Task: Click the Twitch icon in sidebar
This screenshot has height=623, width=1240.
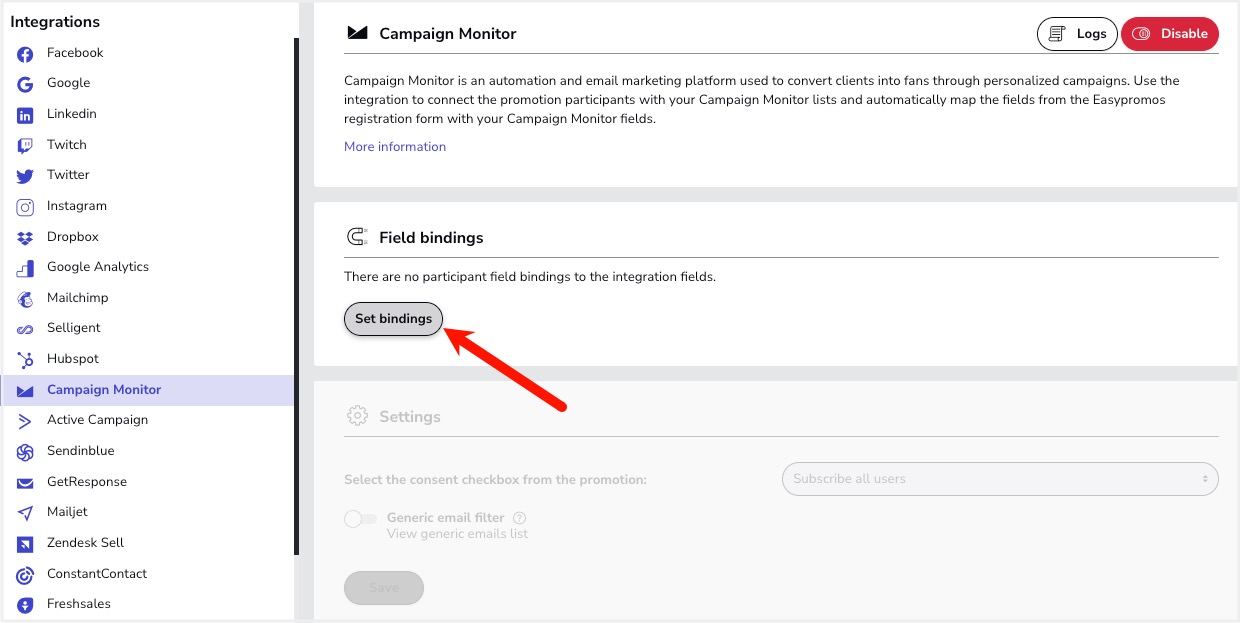Action: click(25, 146)
